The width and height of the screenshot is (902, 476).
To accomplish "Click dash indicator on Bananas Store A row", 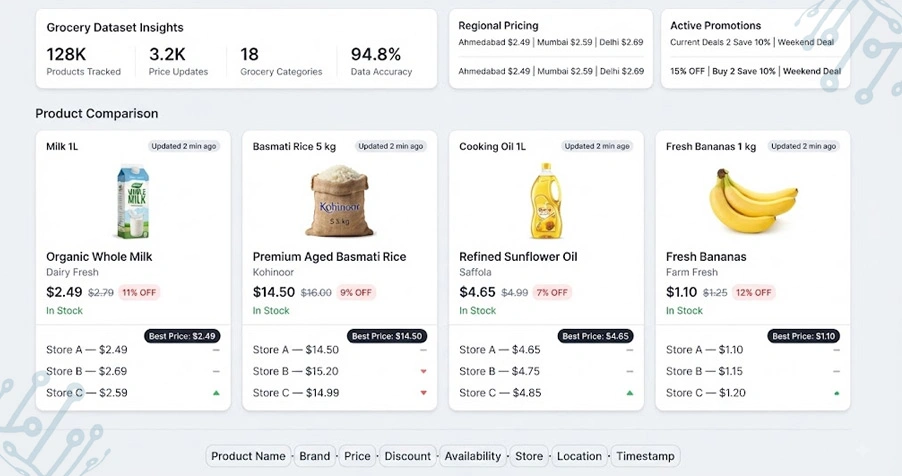I will coord(836,350).
